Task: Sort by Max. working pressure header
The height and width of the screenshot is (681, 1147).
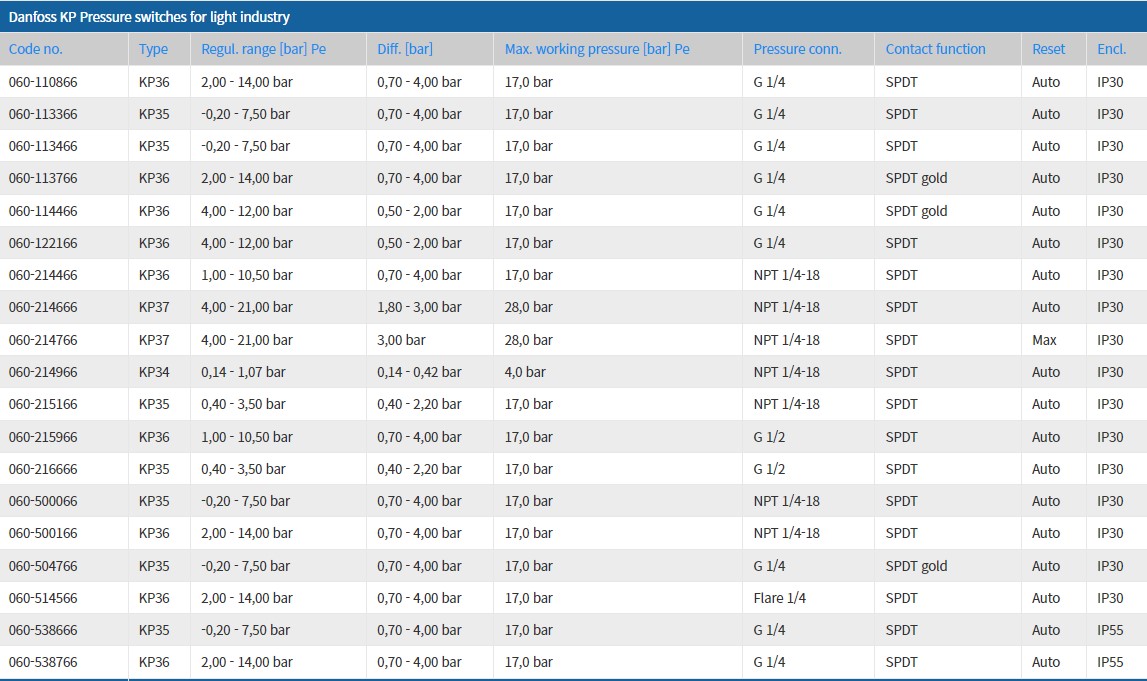Action: point(597,49)
